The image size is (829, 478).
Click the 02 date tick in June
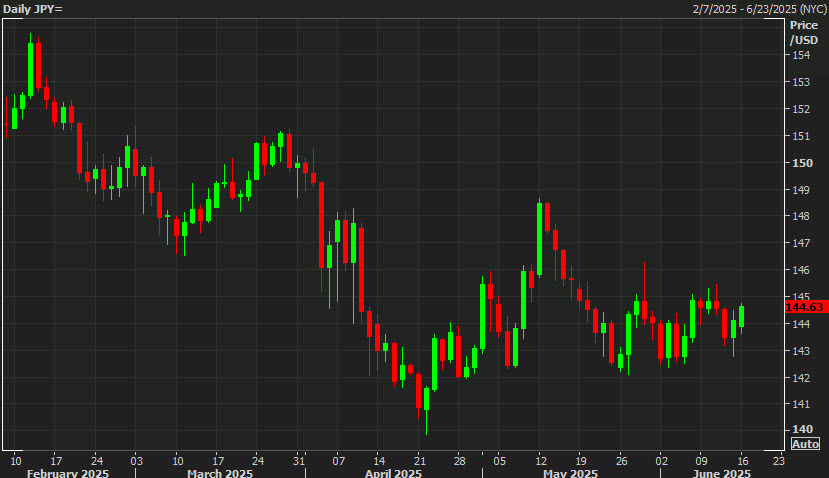coord(661,461)
